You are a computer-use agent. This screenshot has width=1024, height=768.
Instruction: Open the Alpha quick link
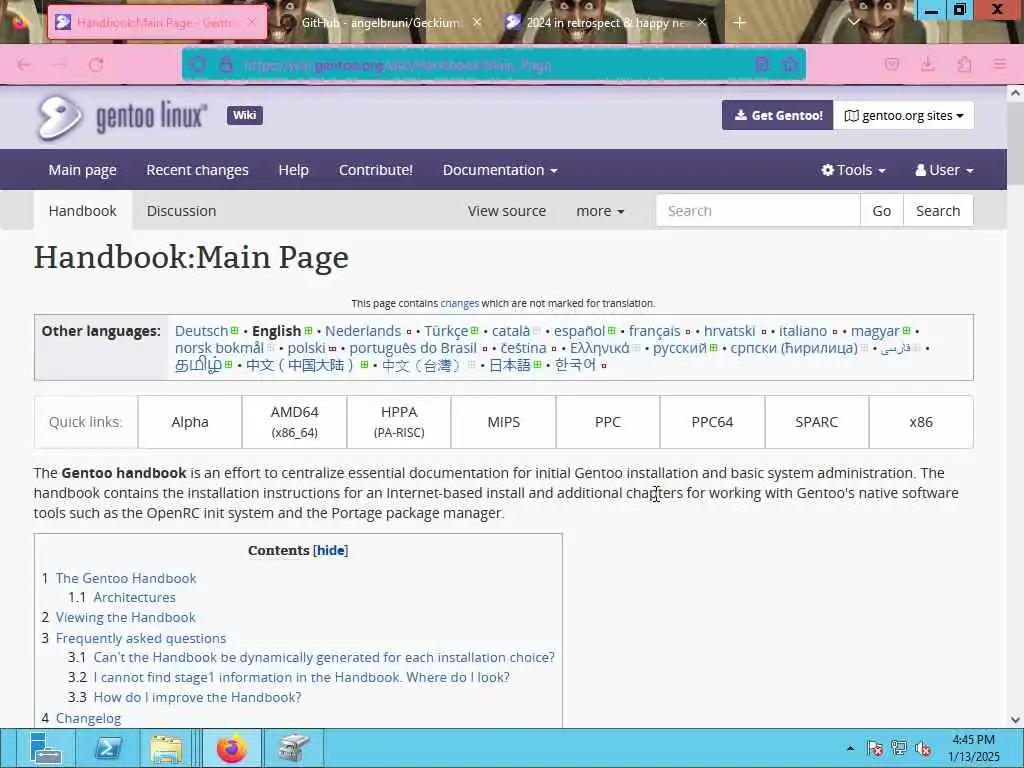pos(190,422)
